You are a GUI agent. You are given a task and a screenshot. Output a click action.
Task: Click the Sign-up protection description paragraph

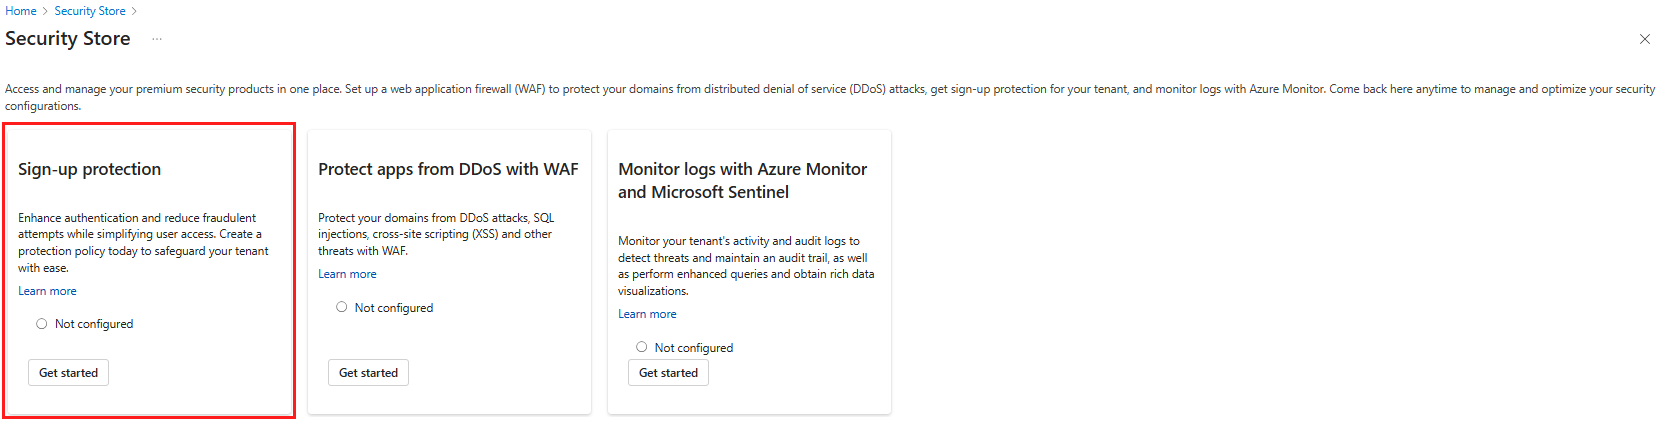coord(143,242)
